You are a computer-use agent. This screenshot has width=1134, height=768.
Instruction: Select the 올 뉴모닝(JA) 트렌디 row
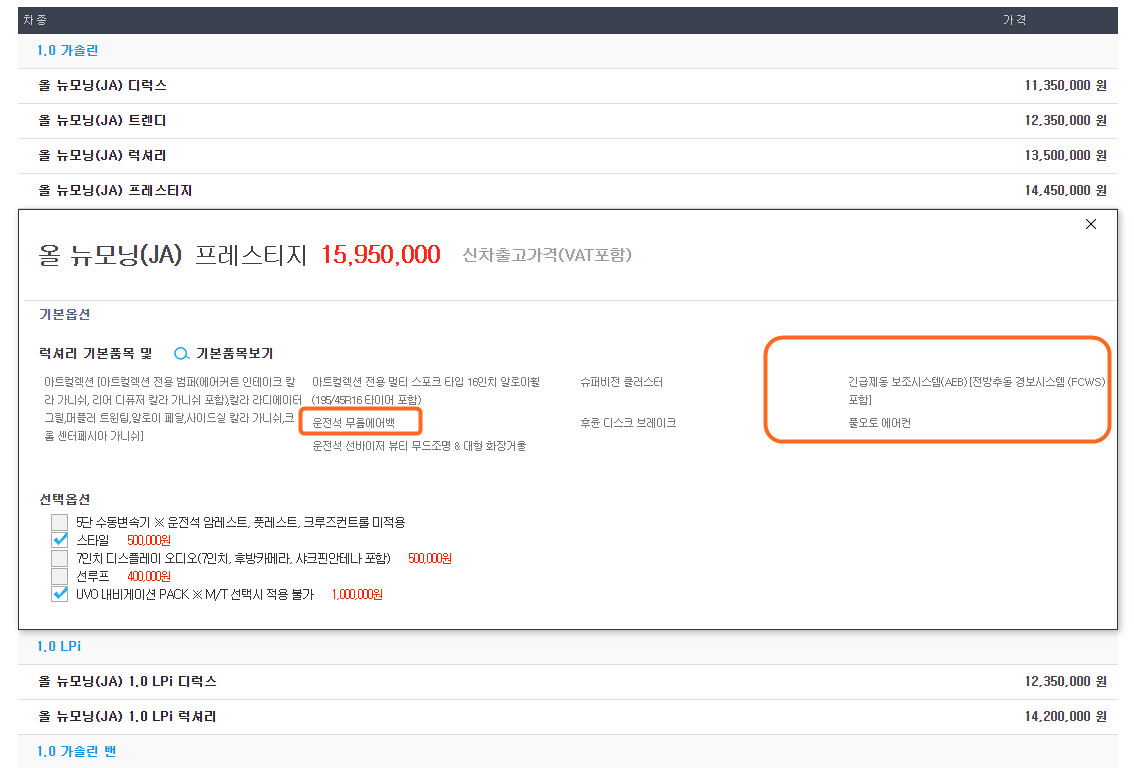[568, 120]
